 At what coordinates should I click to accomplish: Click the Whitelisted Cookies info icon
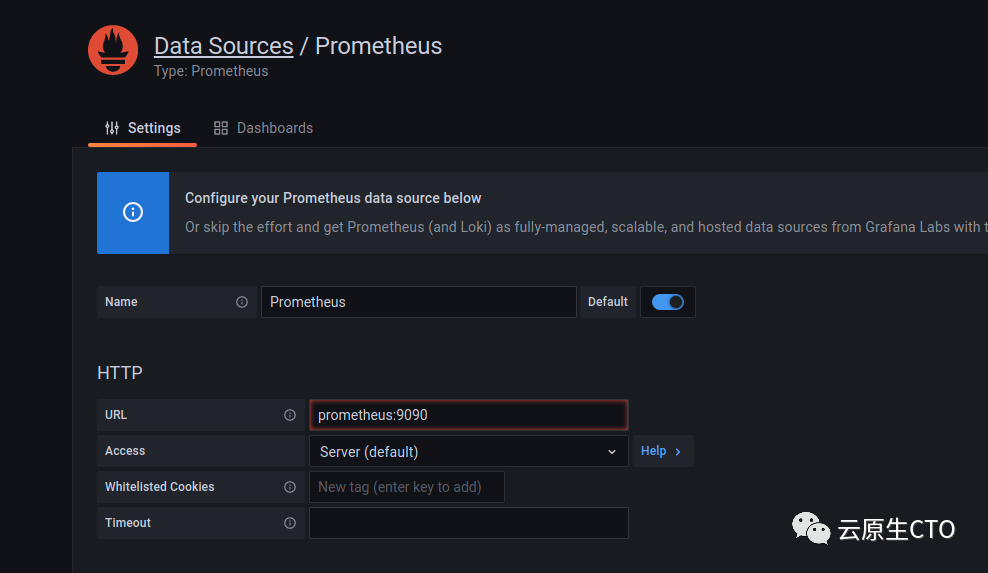[x=290, y=487]
